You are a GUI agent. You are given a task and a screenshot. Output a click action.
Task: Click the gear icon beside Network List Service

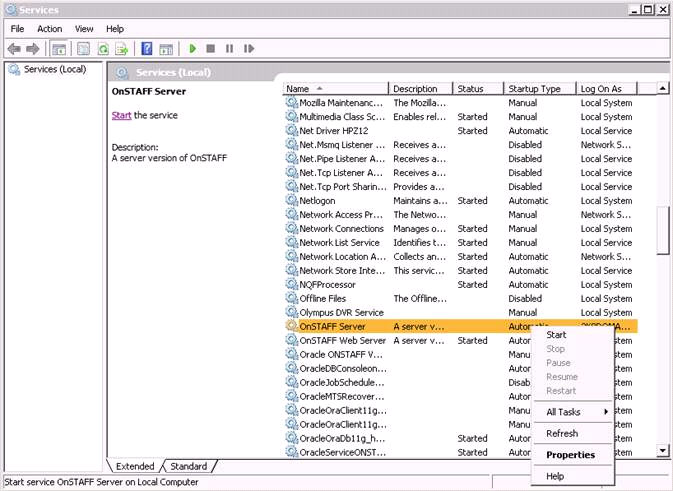292,242
